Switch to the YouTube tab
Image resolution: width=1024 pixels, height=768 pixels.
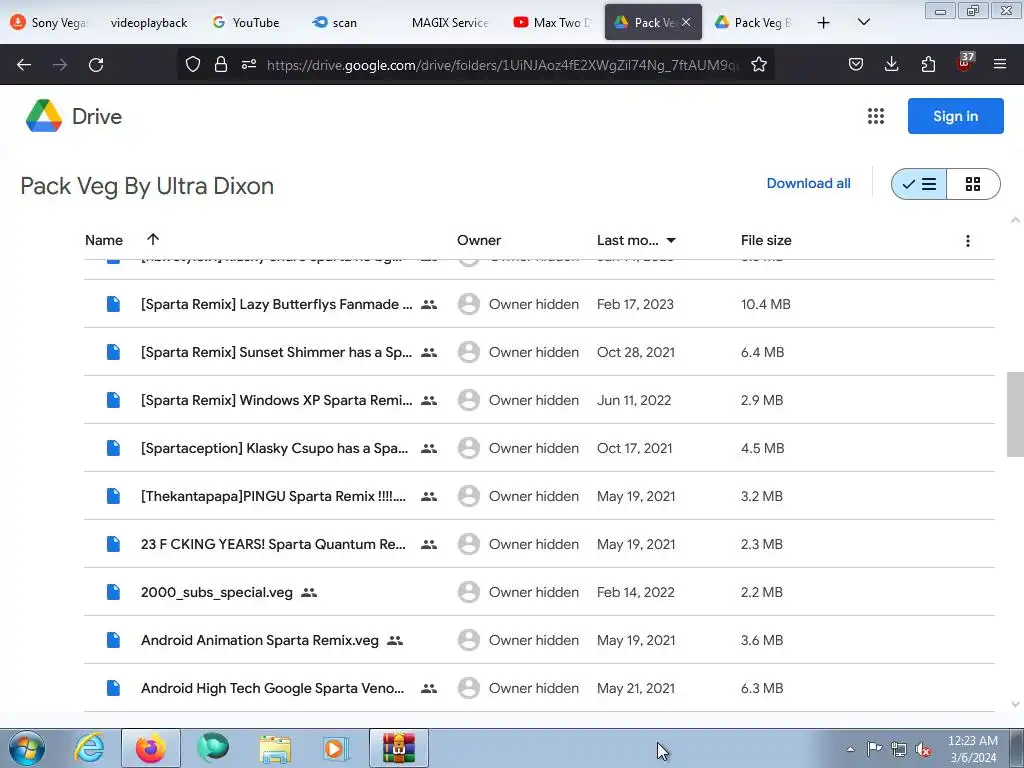click(x=246, y=22)
